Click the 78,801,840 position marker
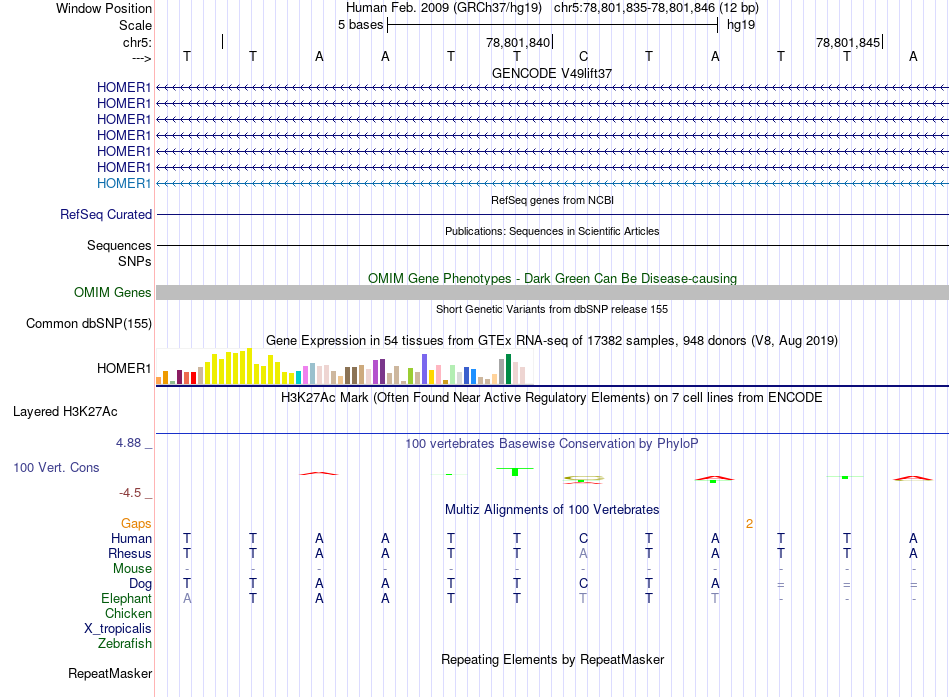This screenshot has height=697, width=950. [x=518, y=42]
